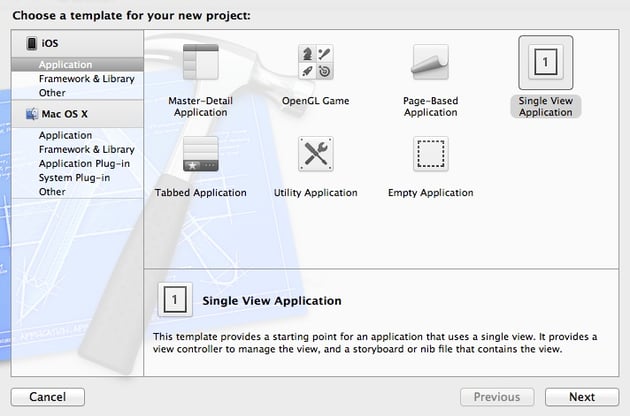Click the bold Single View Application heading
This screenshot has width=630, height=416.
pyautogui.click(x=272, y=301)
